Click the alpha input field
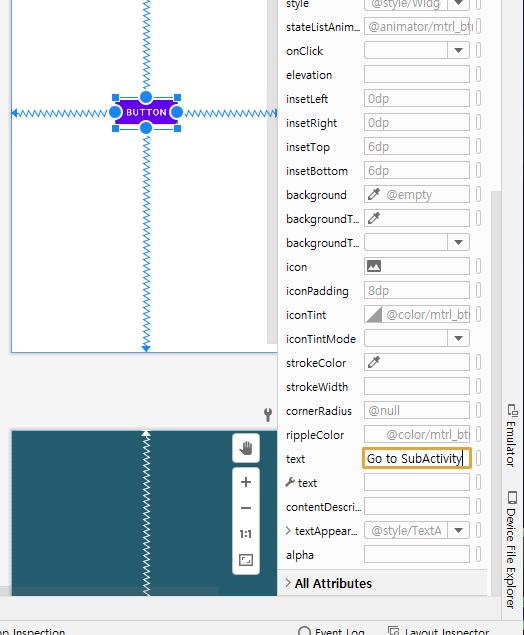The height and width of the screenshot is (635, 524). pos(417,554)
